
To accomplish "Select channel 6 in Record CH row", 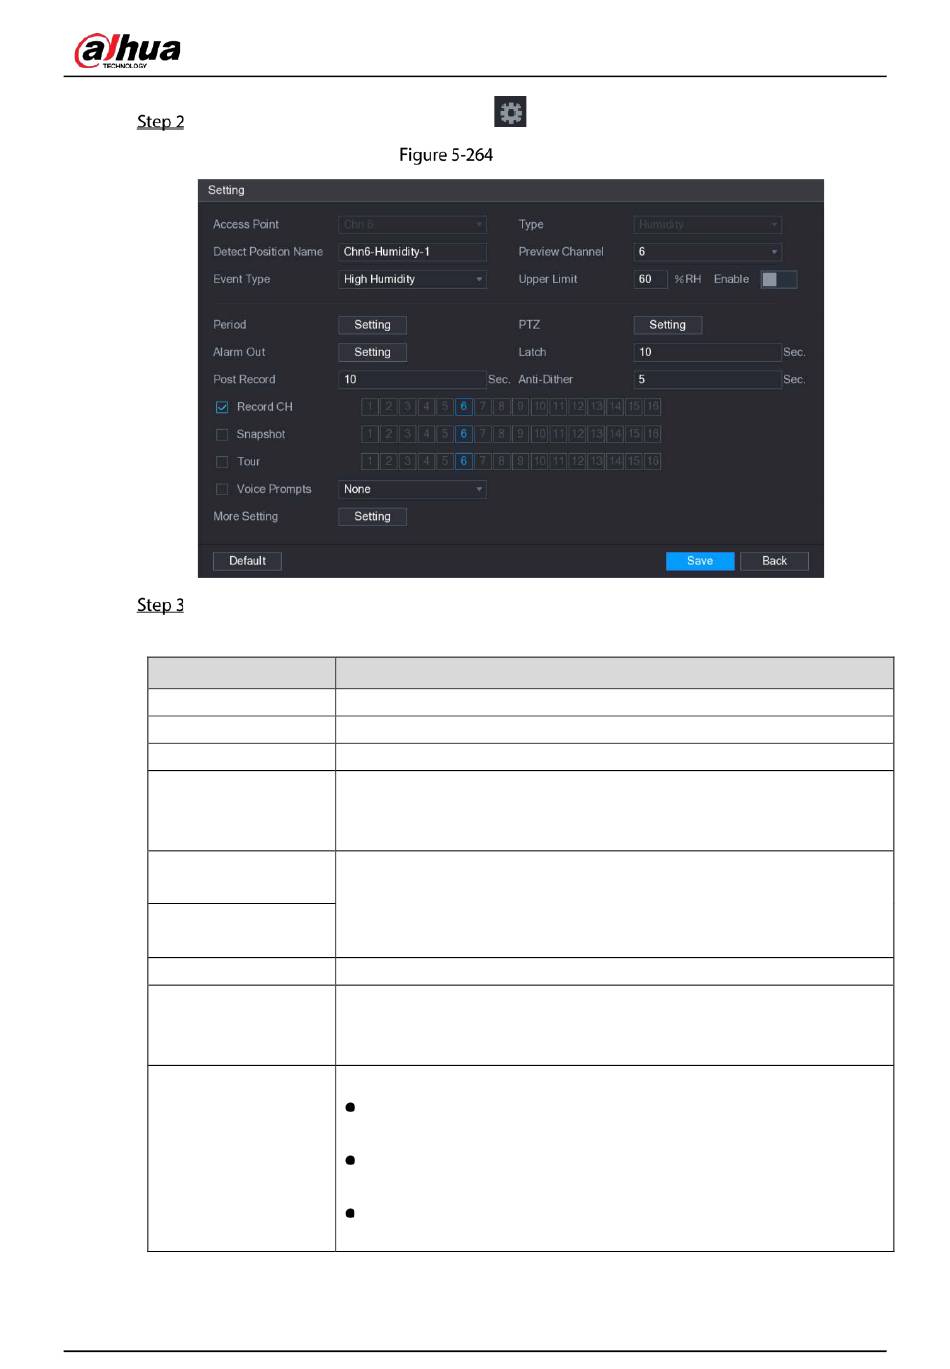I will (x=464, y=407).
